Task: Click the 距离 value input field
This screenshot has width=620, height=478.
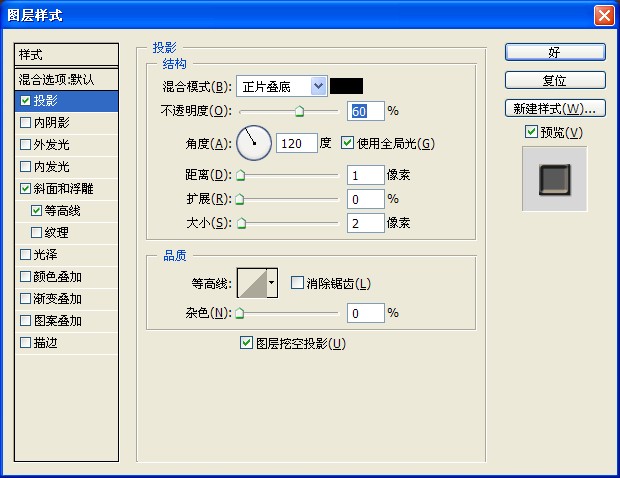Action: coord(366,175)
